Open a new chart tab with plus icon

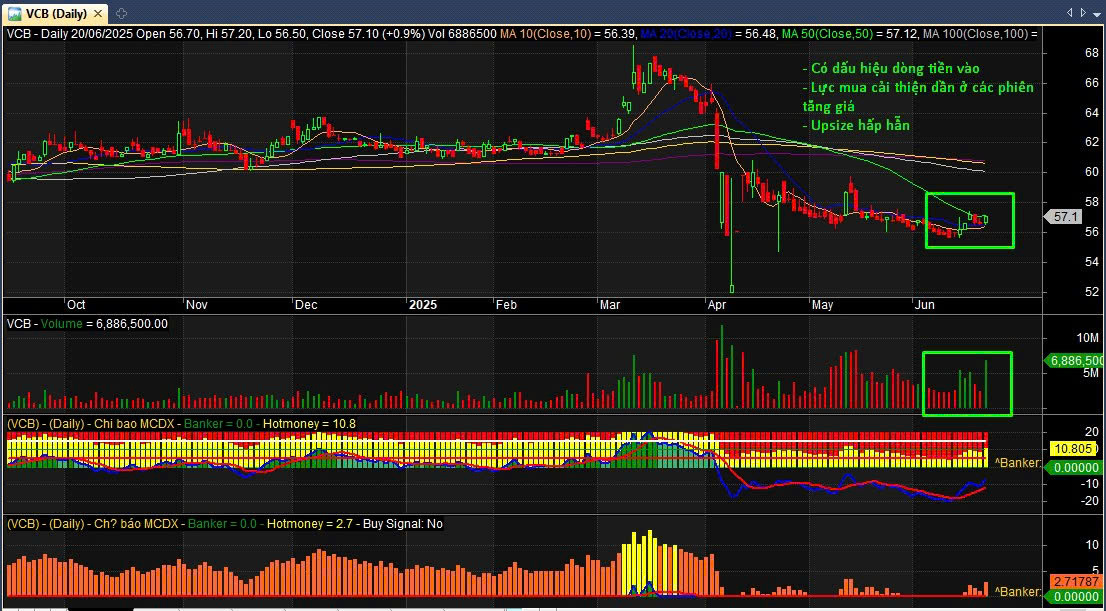[x=121, y=13]
